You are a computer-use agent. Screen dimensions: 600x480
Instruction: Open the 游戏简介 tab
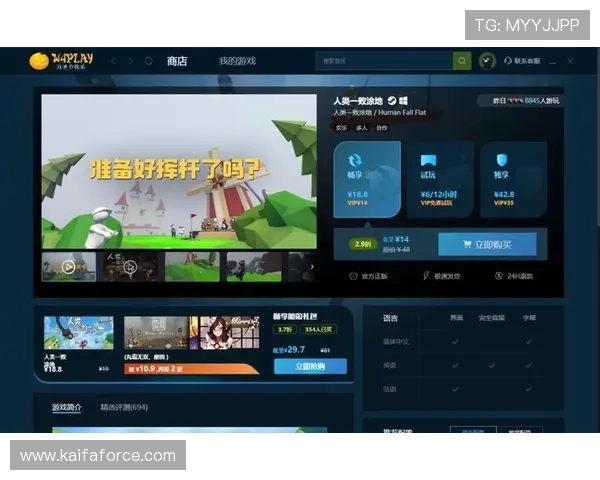[67, 407]
